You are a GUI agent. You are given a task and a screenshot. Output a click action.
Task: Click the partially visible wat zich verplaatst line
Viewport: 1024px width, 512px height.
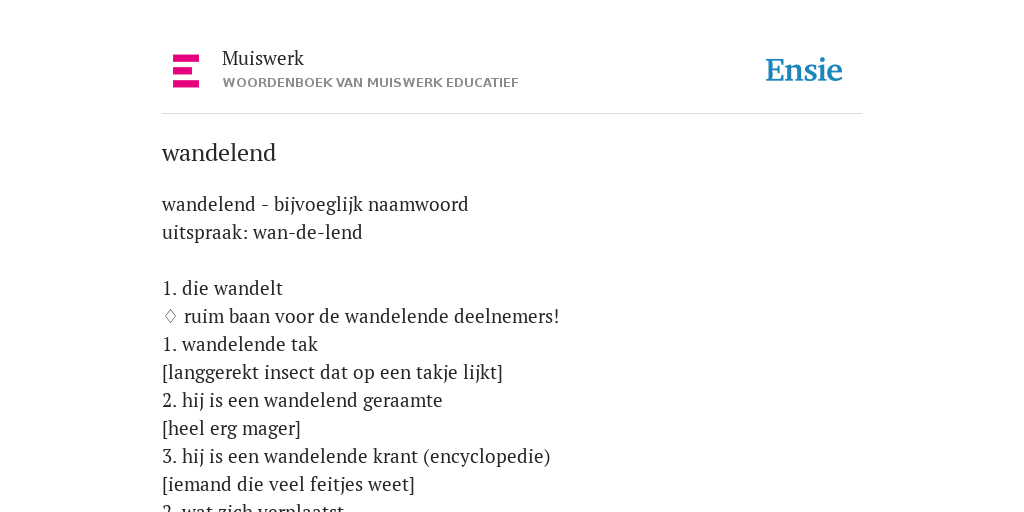coord(253,507)
